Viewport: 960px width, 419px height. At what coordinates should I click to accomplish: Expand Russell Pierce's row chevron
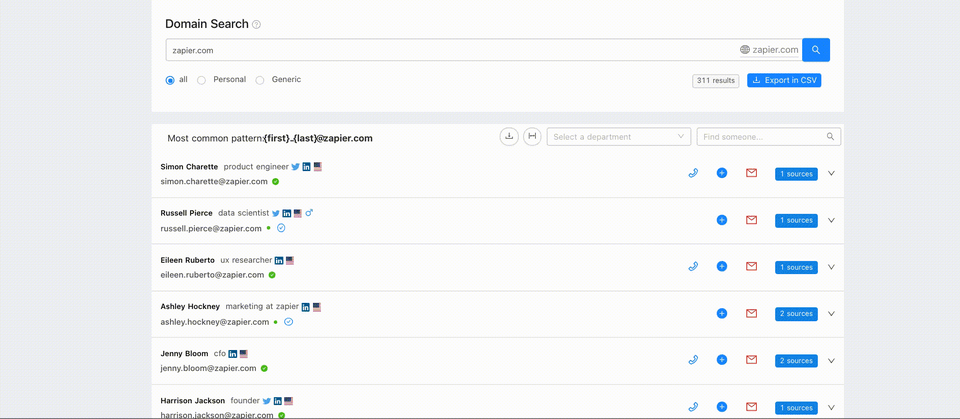[x=831, y=220]
